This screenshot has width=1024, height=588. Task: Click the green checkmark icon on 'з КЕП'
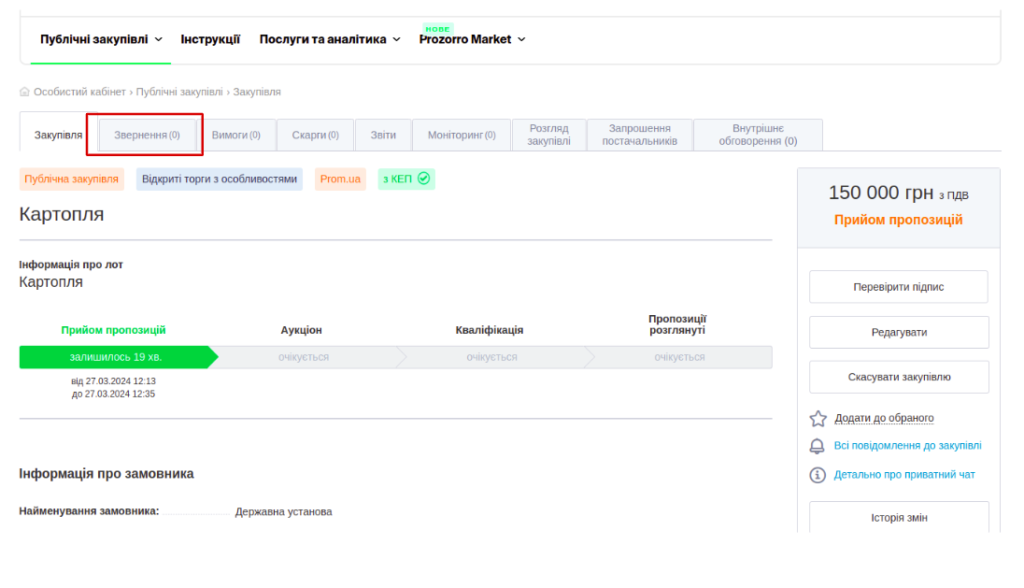(x=424, y=179)
